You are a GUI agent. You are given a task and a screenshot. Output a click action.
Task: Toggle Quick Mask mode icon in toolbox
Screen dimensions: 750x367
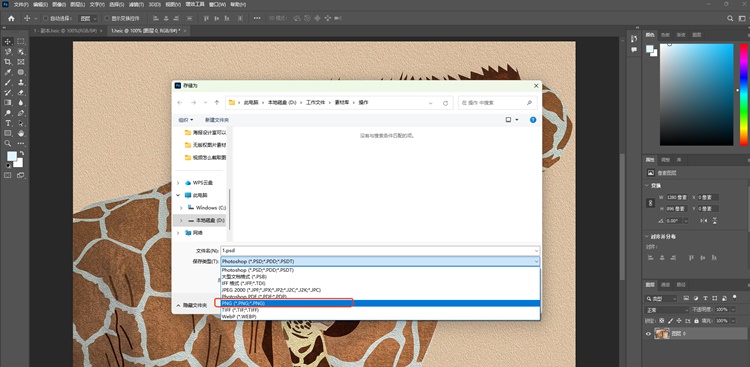point(8,176)
